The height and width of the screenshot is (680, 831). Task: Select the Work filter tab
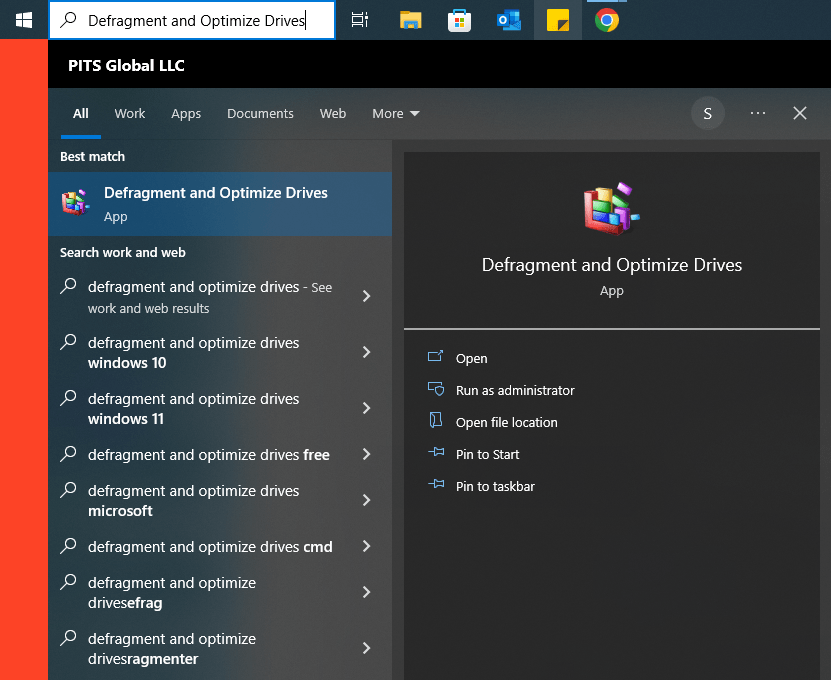coord(130,113)
